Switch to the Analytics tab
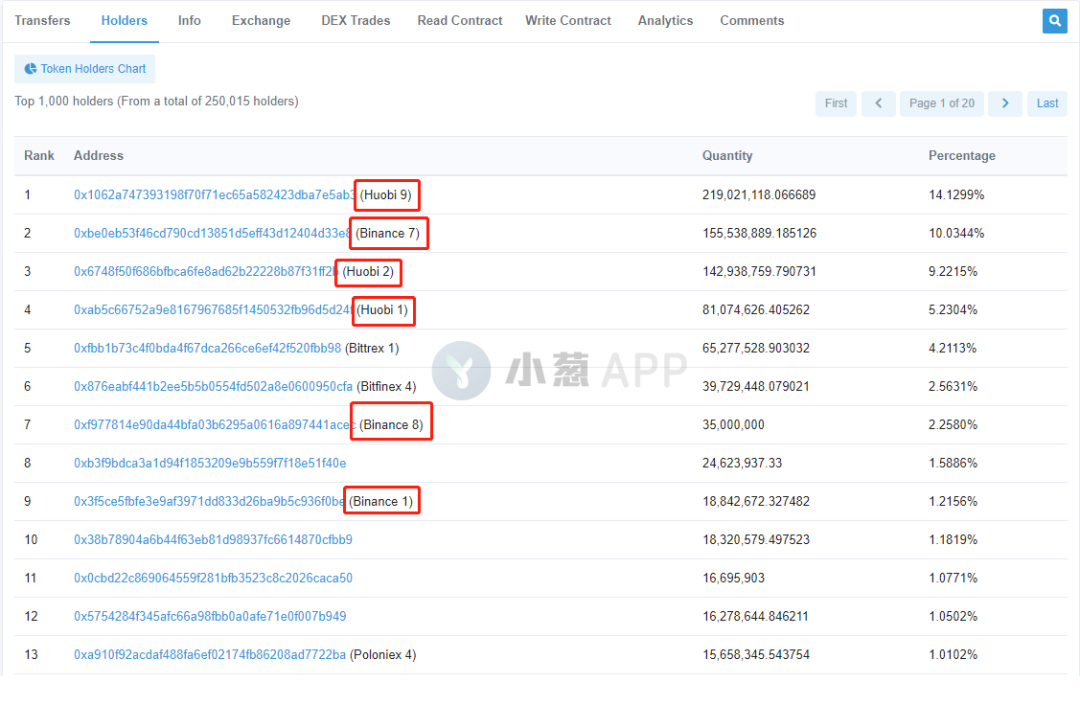The height and width of the screenshot is (705, 1080). [x=665, y=21]
